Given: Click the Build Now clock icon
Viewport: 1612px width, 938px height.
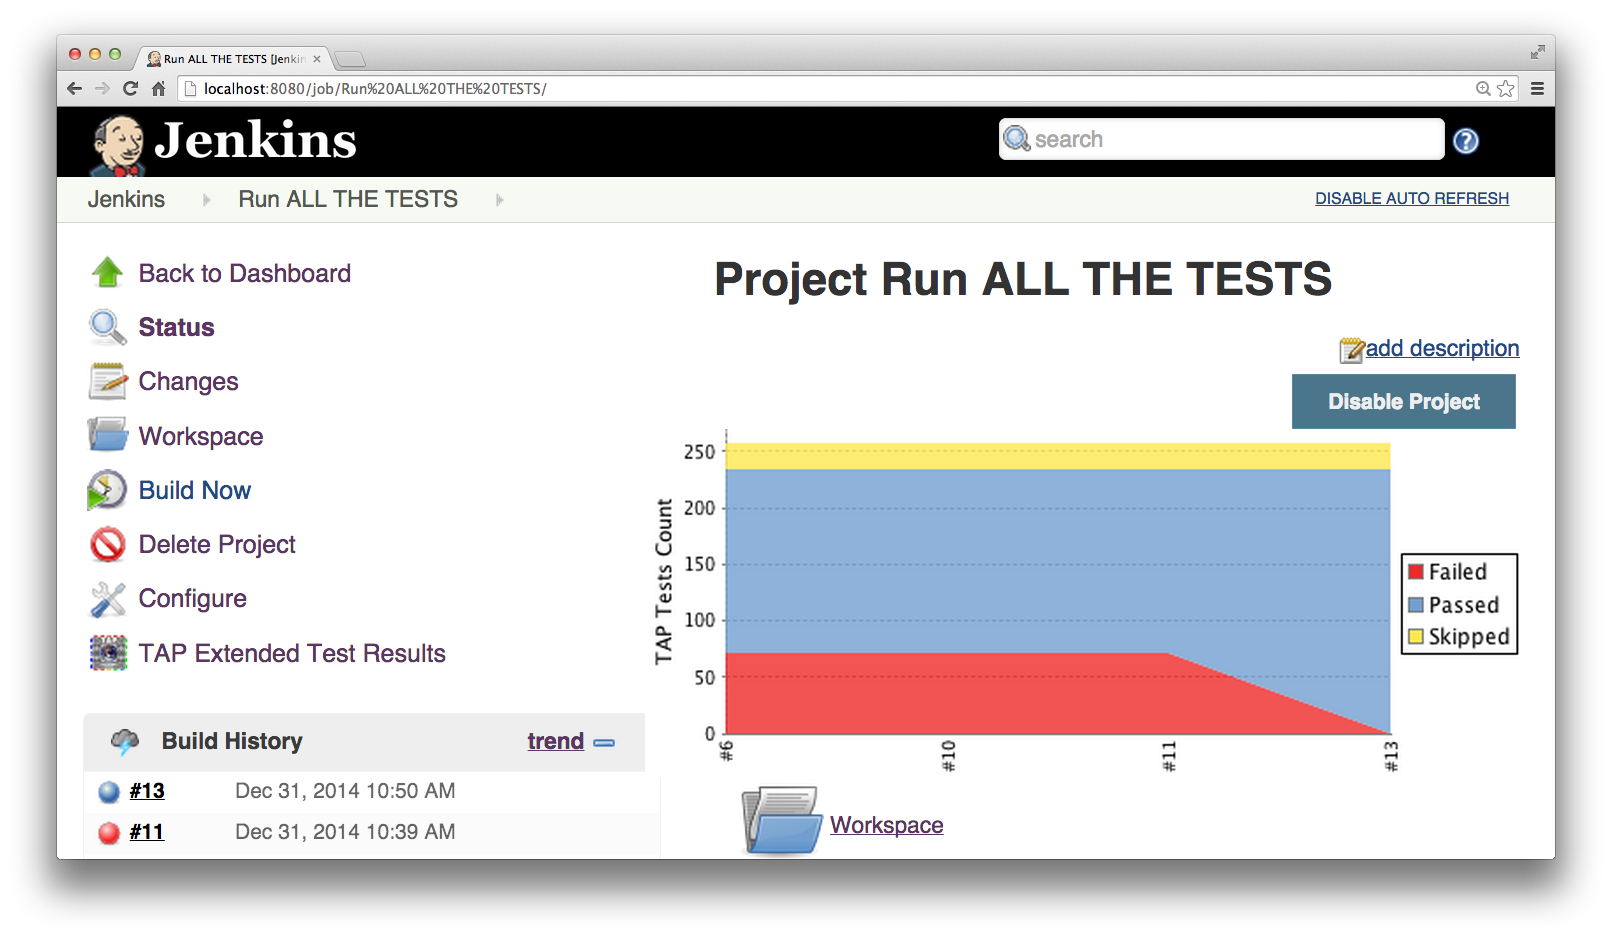Looking at the screenshot, I should pos(107,490).
